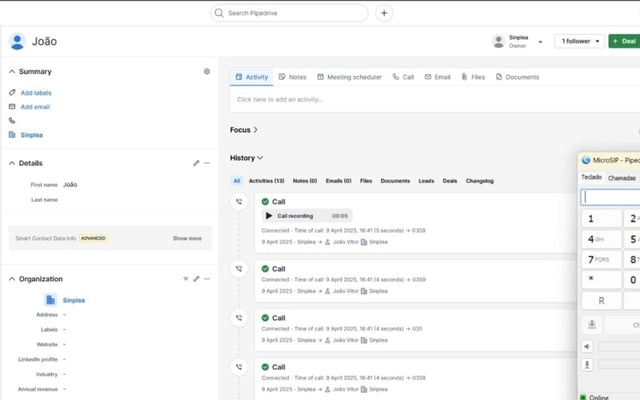The height and width of the screenshot is (400, 640).
Task: Dial 4 on the MicroSIP keypad
Action: [601, 239]
